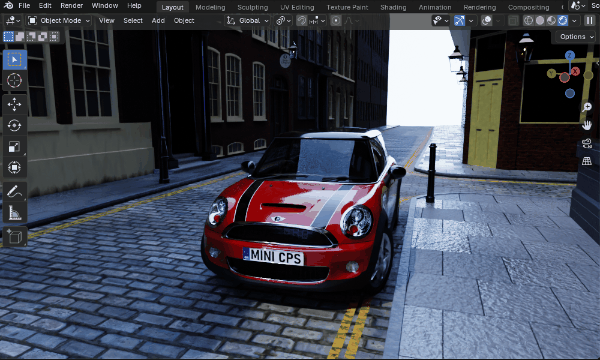
Task: Select the Move tool
Action: click(x=15, y=104)
